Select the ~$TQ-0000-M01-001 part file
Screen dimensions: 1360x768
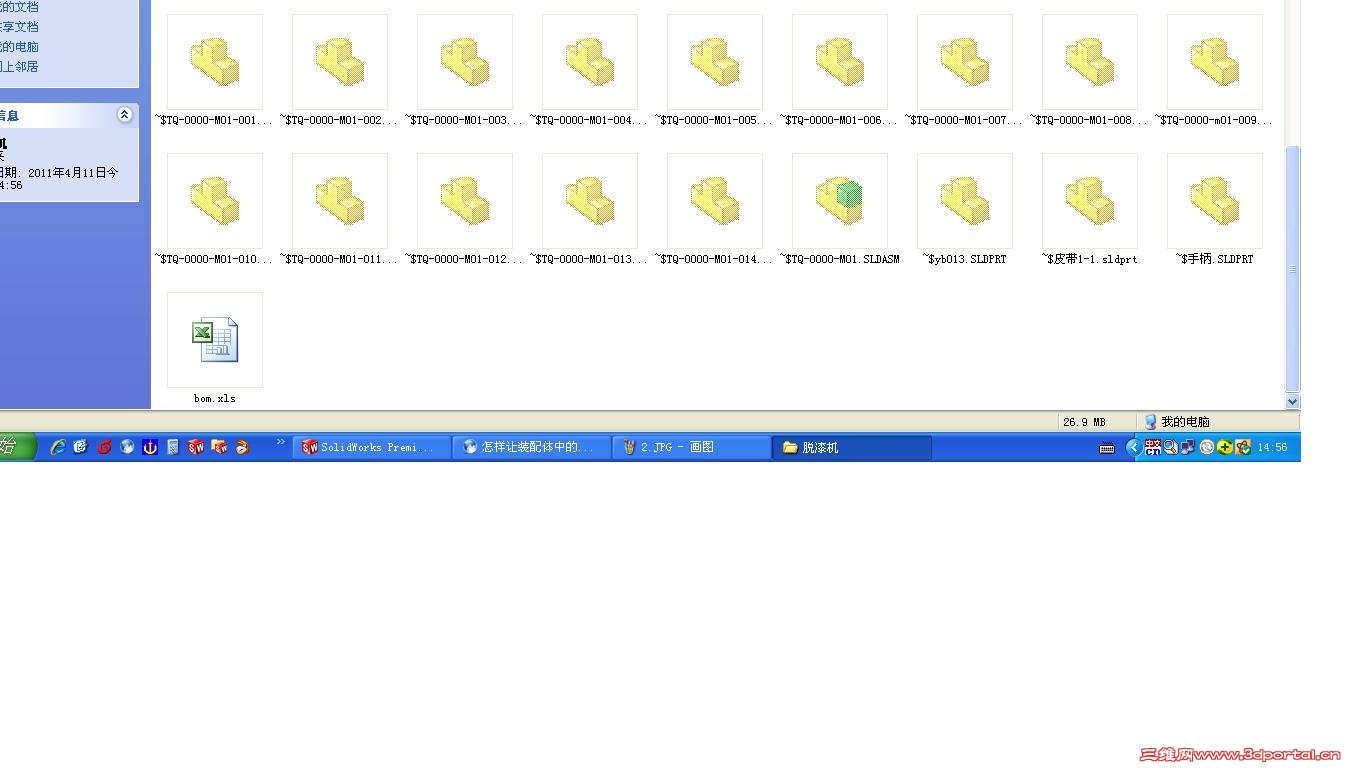[x=215, y=70]
